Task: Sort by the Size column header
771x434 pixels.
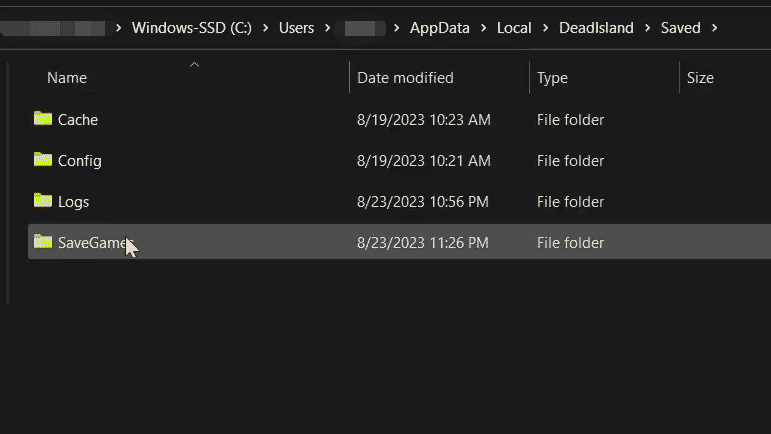Action: pos(700,78)
